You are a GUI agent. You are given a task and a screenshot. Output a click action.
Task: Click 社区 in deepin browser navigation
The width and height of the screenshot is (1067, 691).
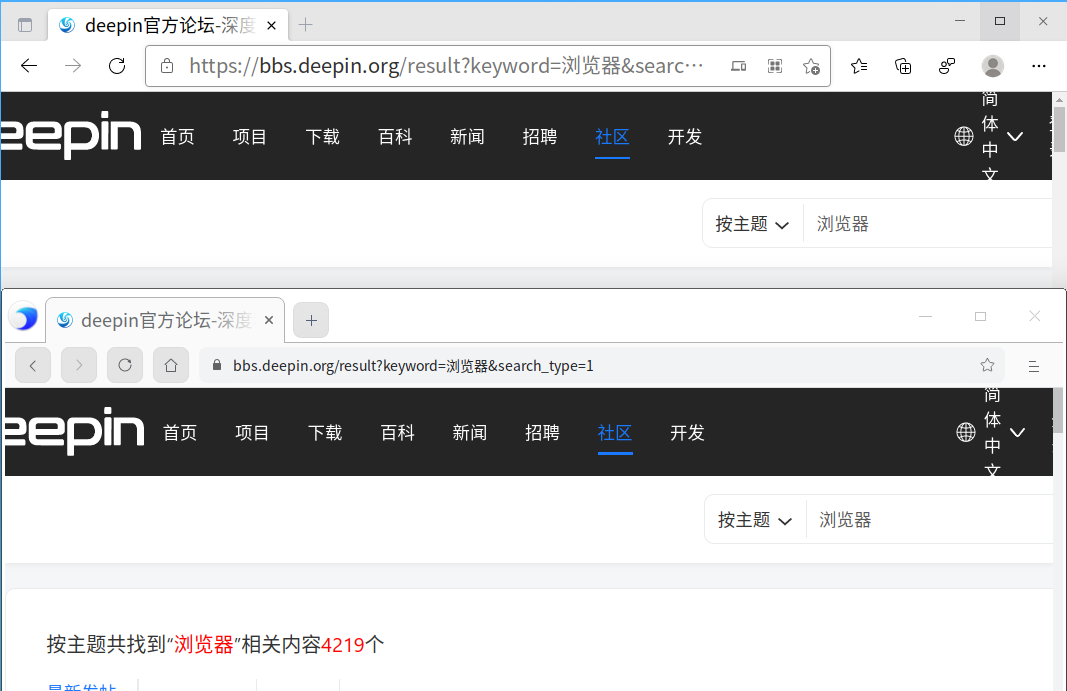click(615, 433)
